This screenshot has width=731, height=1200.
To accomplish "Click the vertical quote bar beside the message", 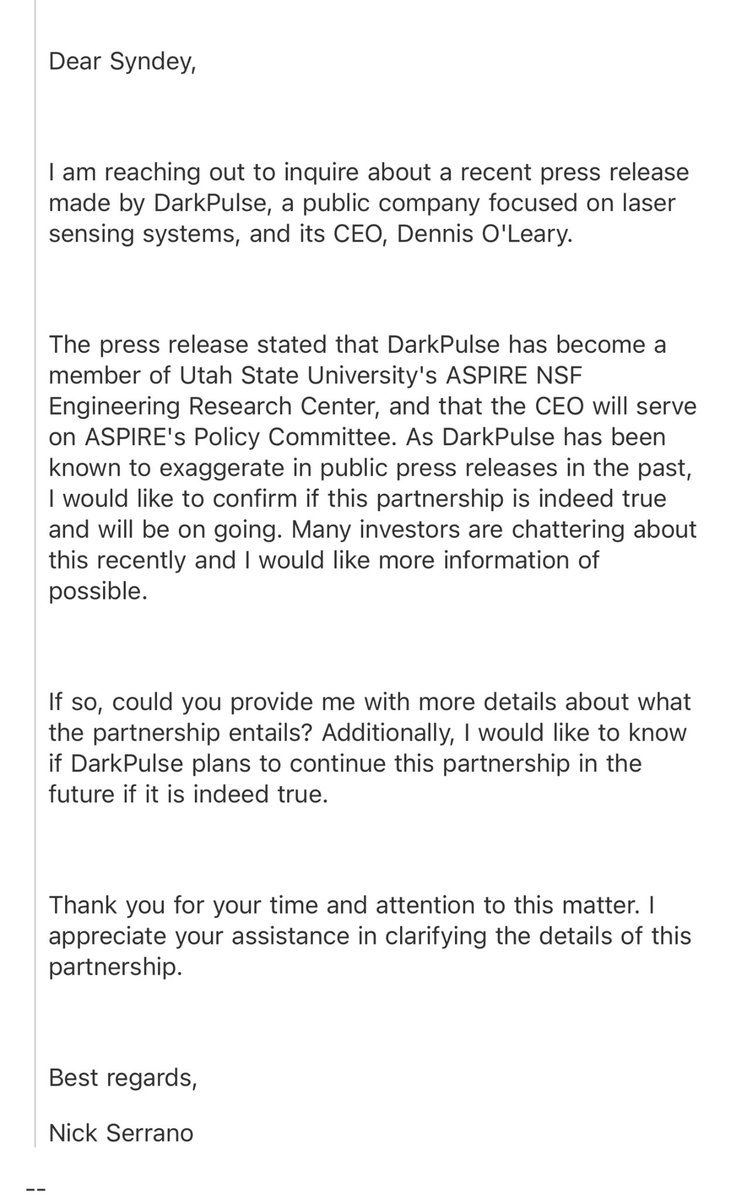I will pos(35,580).
